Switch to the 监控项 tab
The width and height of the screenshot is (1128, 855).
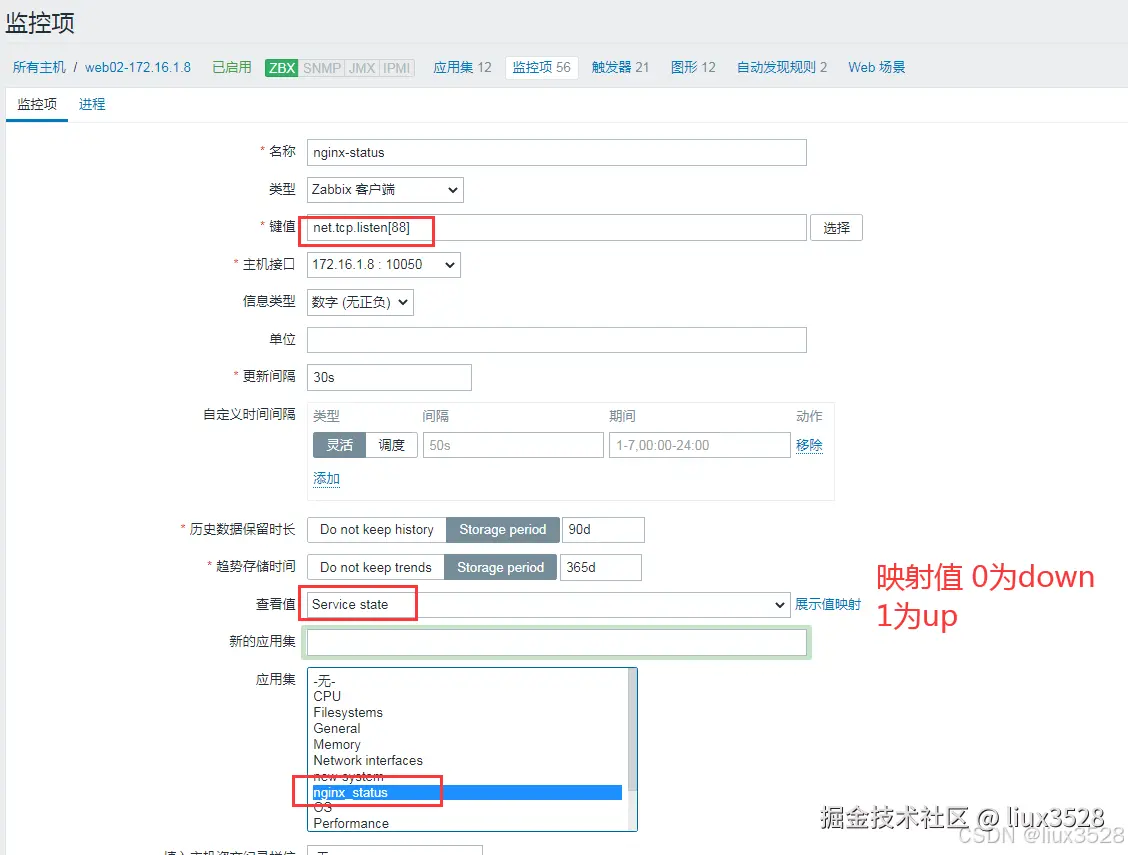click(37, 104)
